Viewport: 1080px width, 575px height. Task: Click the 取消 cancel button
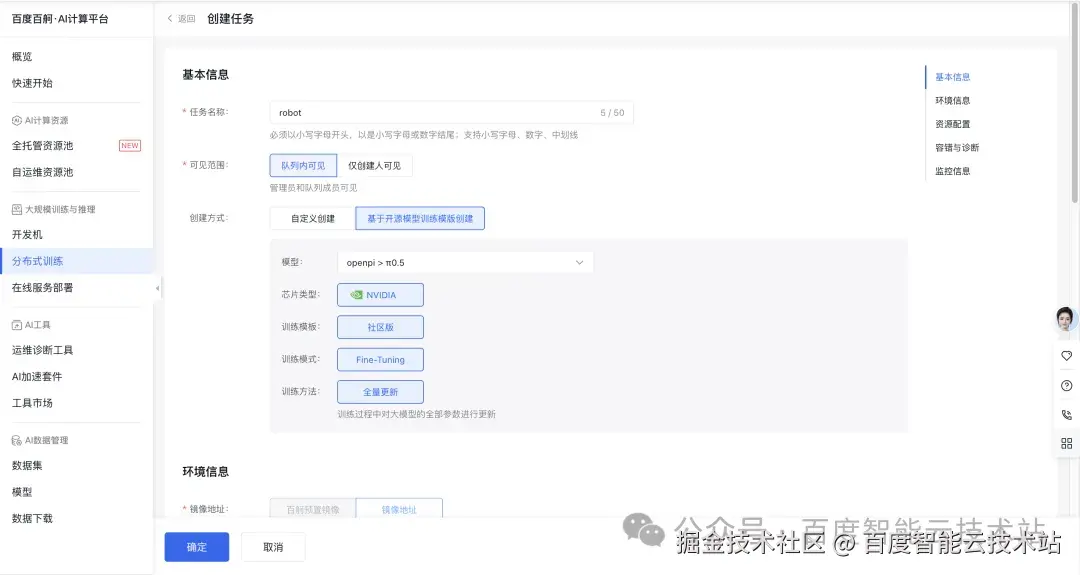[273, 547]
